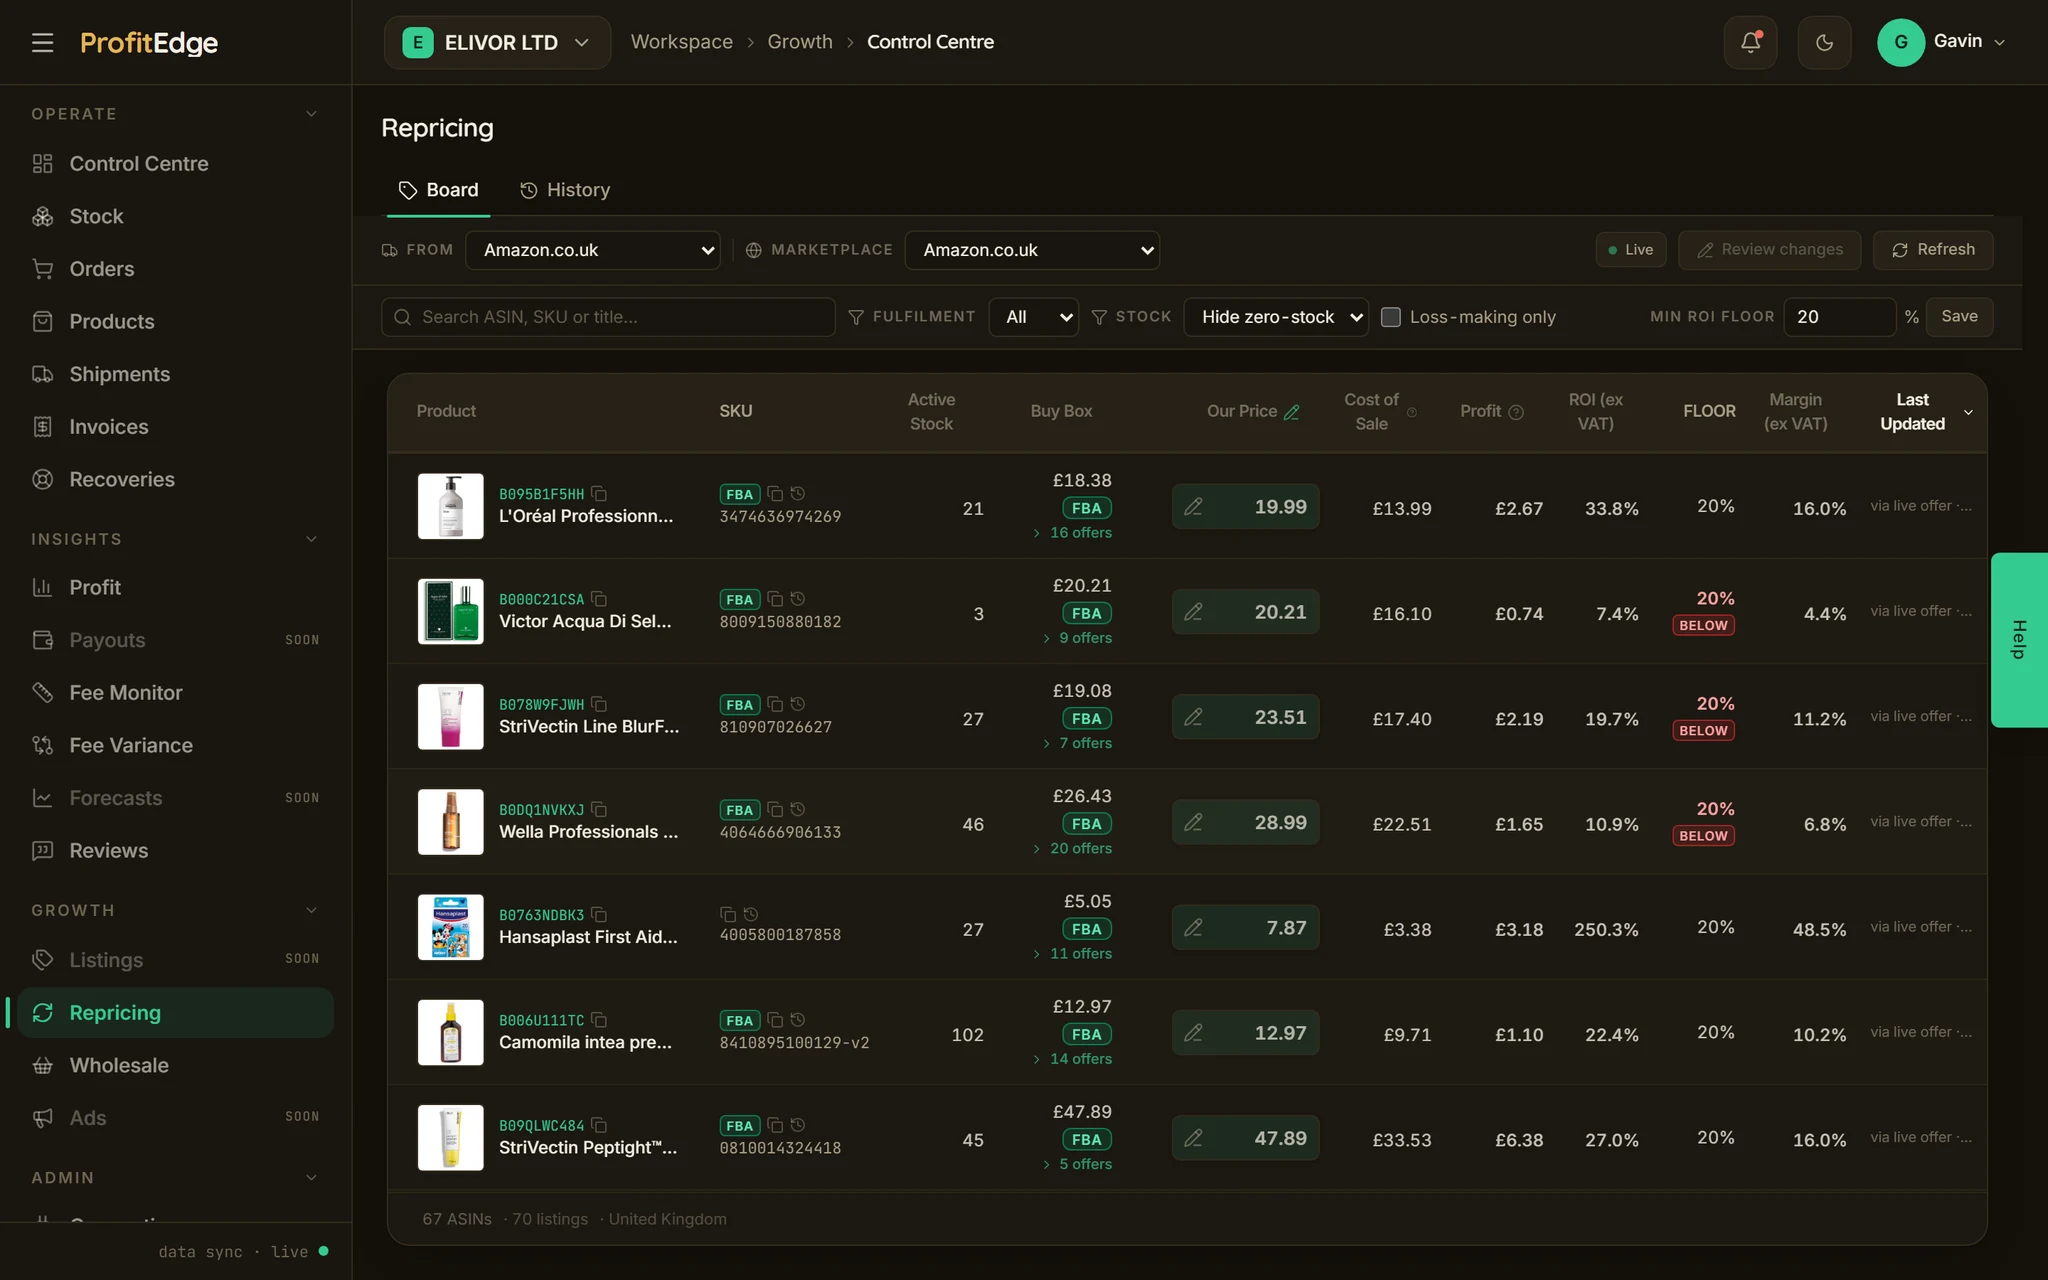The image size is (2048, 1280).
Task: Open history icon for SKU 810907026627
Action: (798, 704)
